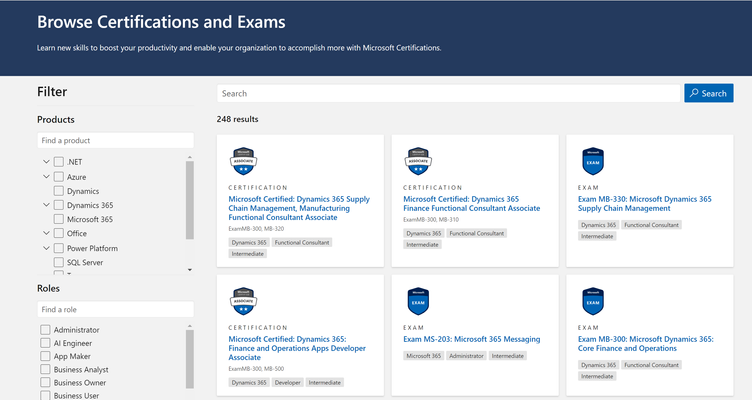Click the Products list scrollbar down arrow
The width and height of the screenshot is (752, 400).
coord(190,270)
